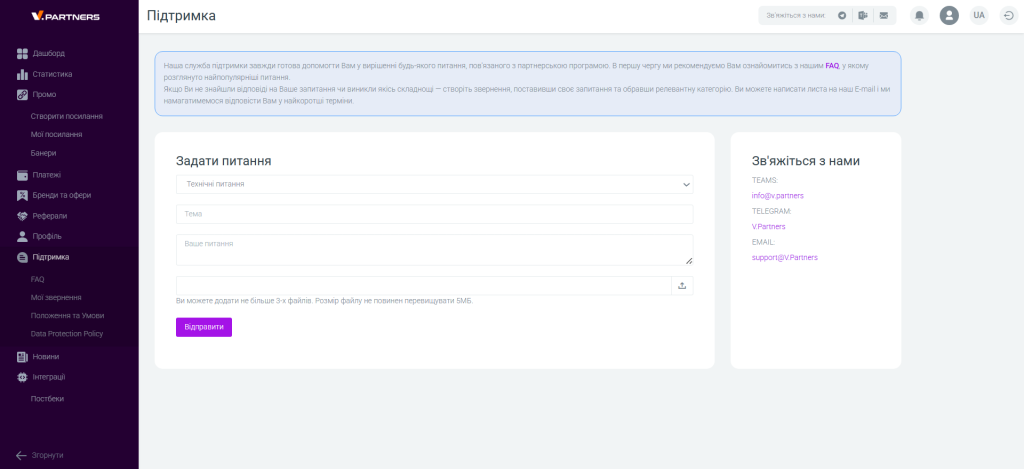Click the support@V.Partners email link
Viewport: 1024px width, 469px height.
784,258
